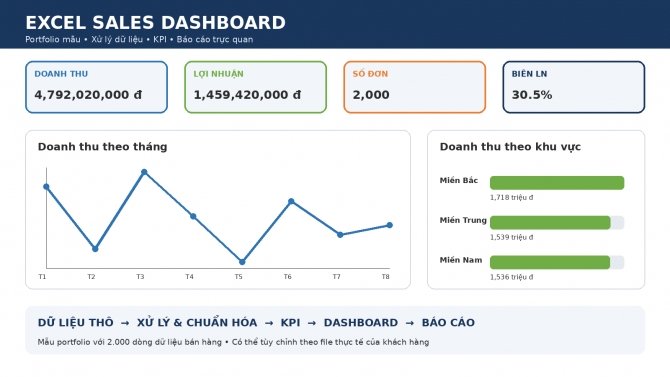
Task: Click the BÁO CÁO step in the workflow
Action: (x=448, y=323)
